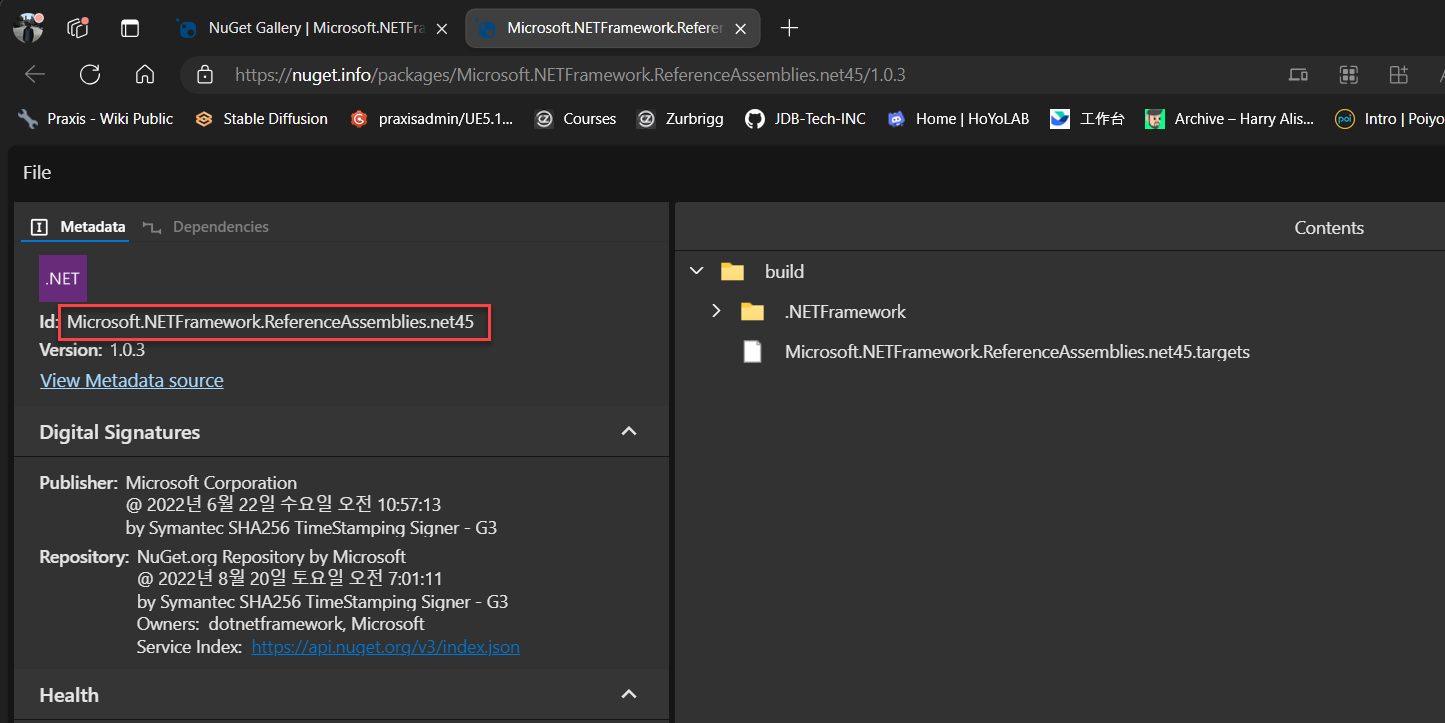
Task: Click the Contents panel header
Action: [1329, 228]
